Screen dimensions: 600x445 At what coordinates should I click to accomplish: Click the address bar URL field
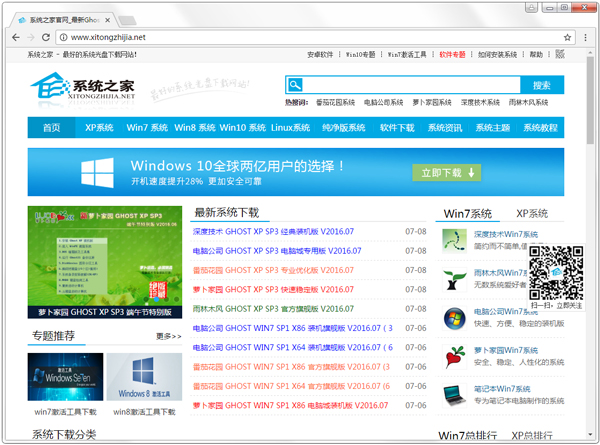314,37
